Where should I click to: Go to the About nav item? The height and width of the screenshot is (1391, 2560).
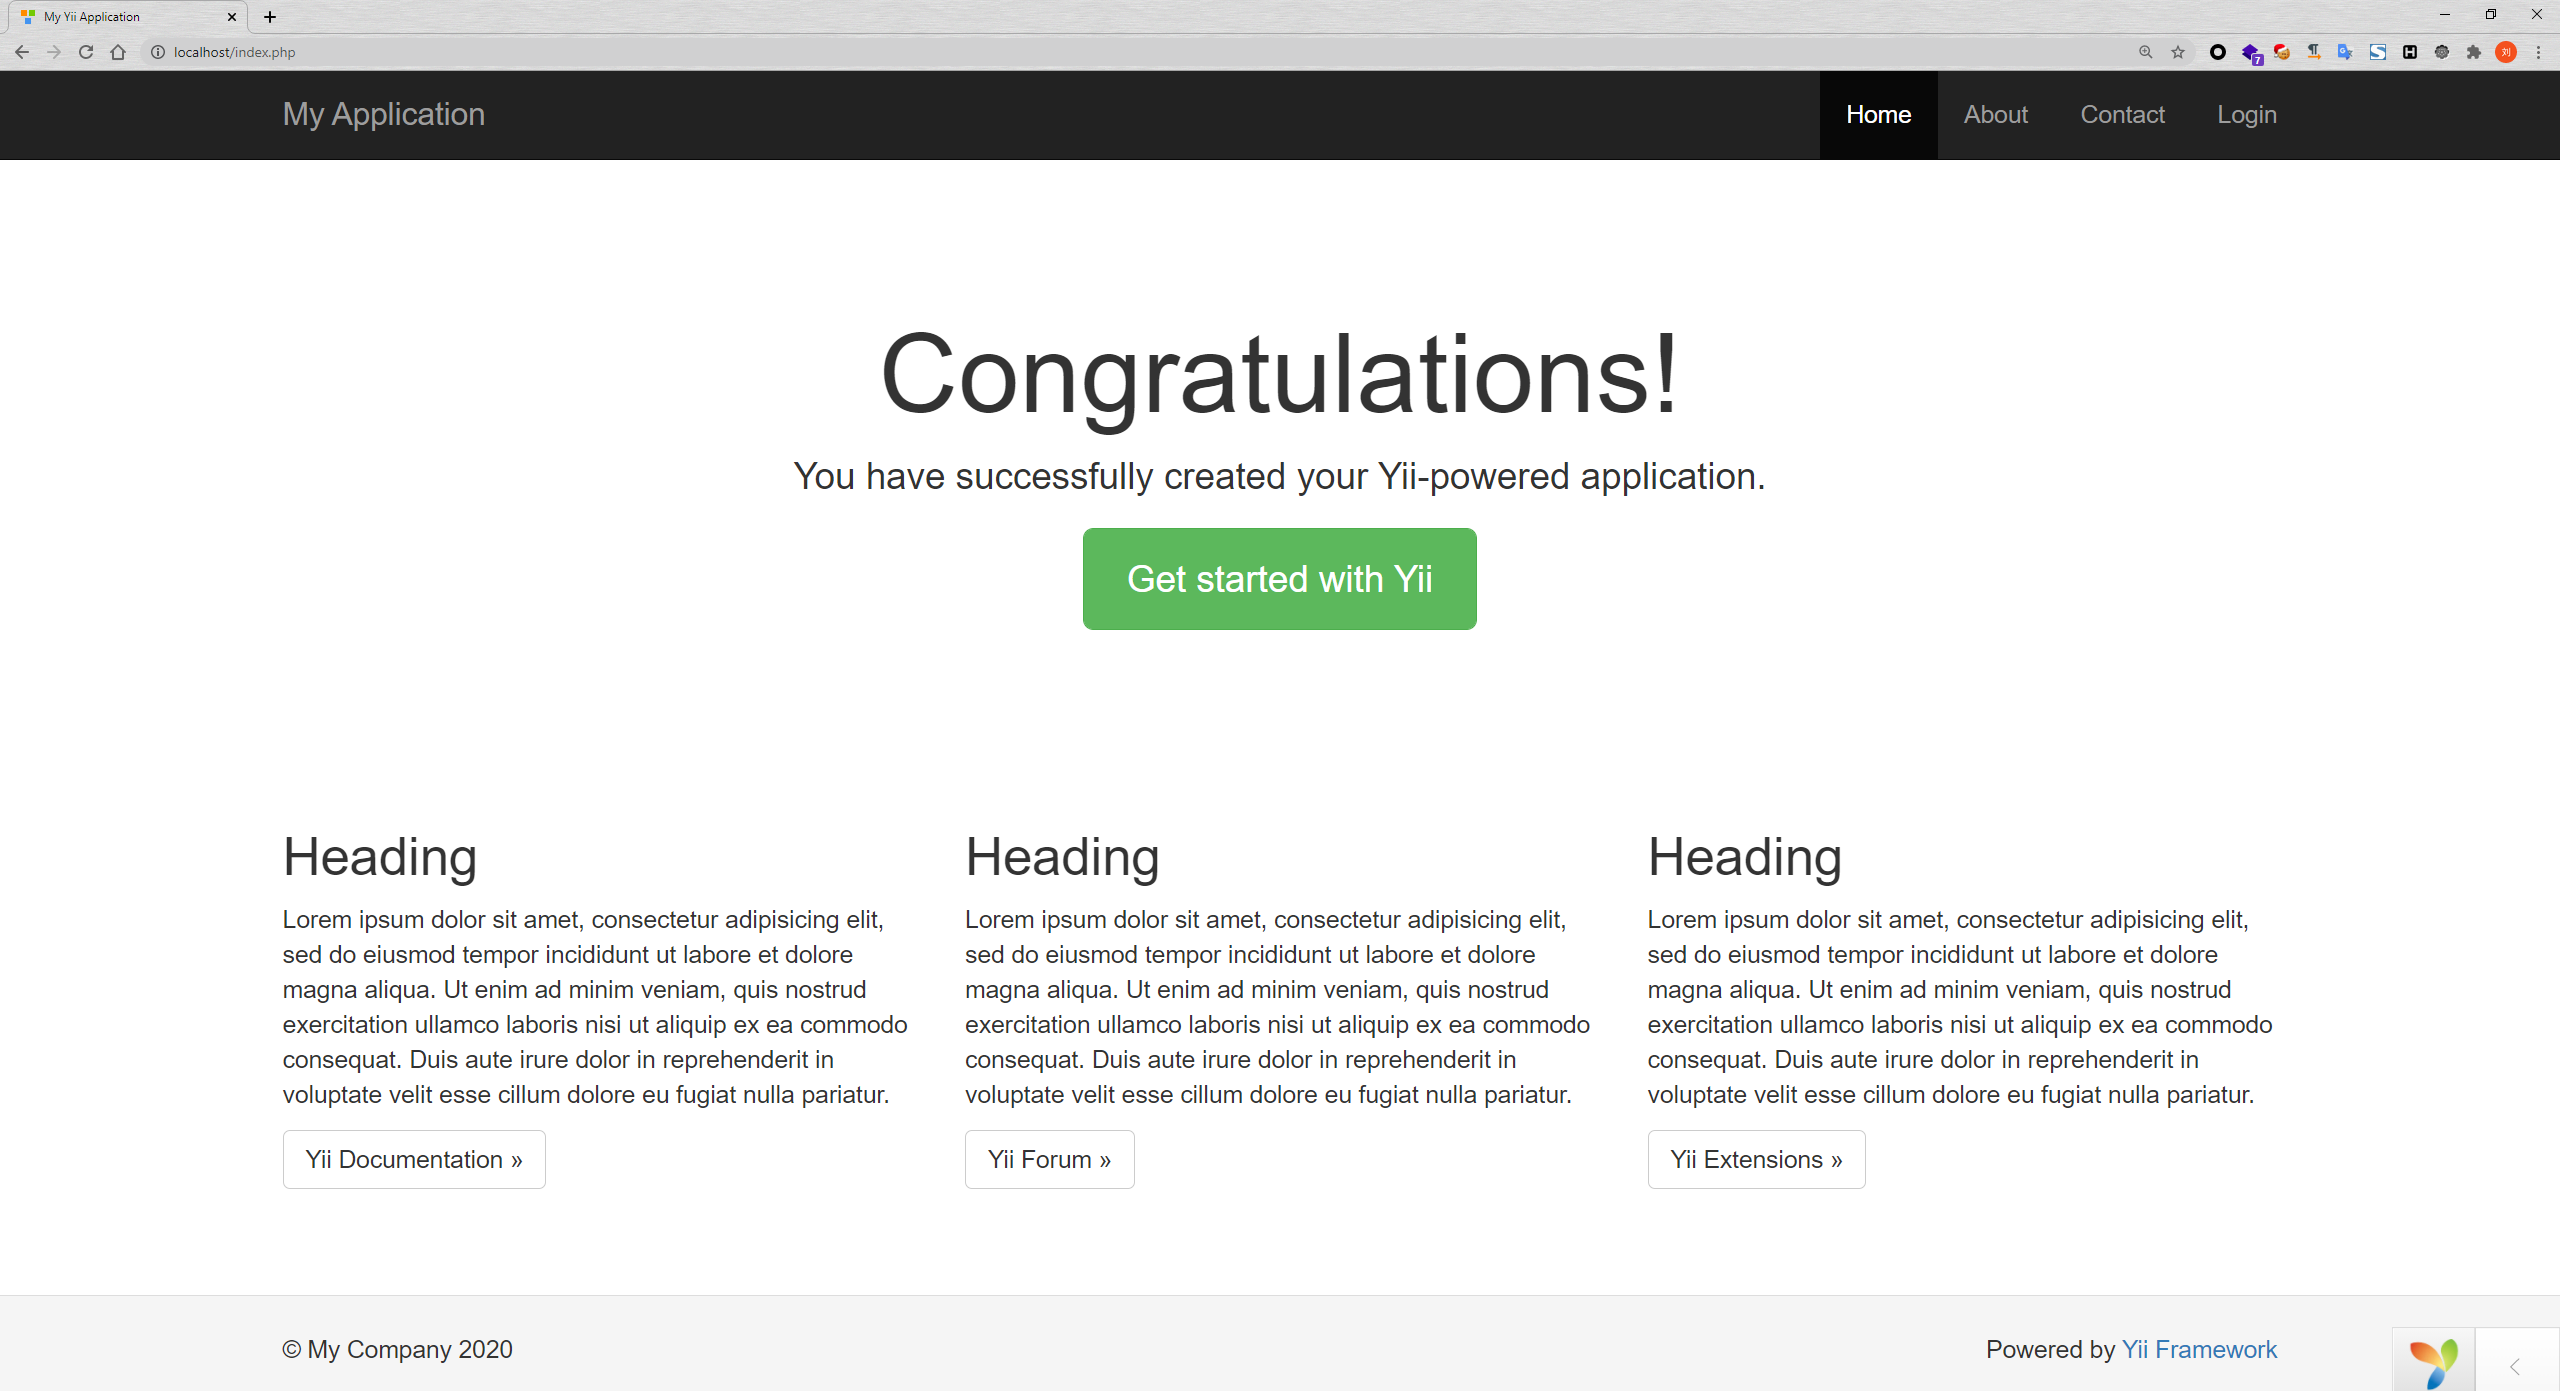point(1995,115)
